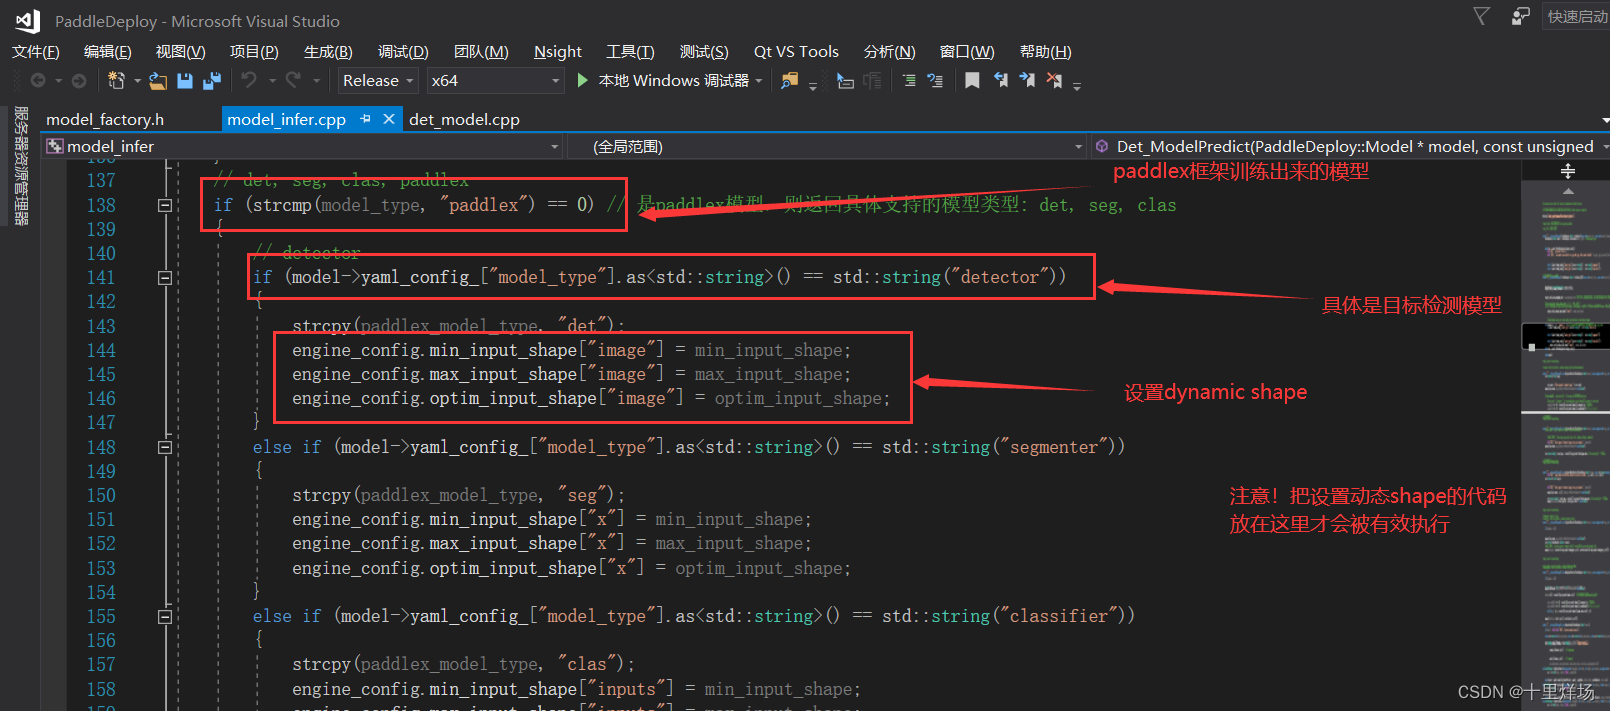Click the Save All icon
This screenshot has width=1610, height=711.
(x=212, y=81)
